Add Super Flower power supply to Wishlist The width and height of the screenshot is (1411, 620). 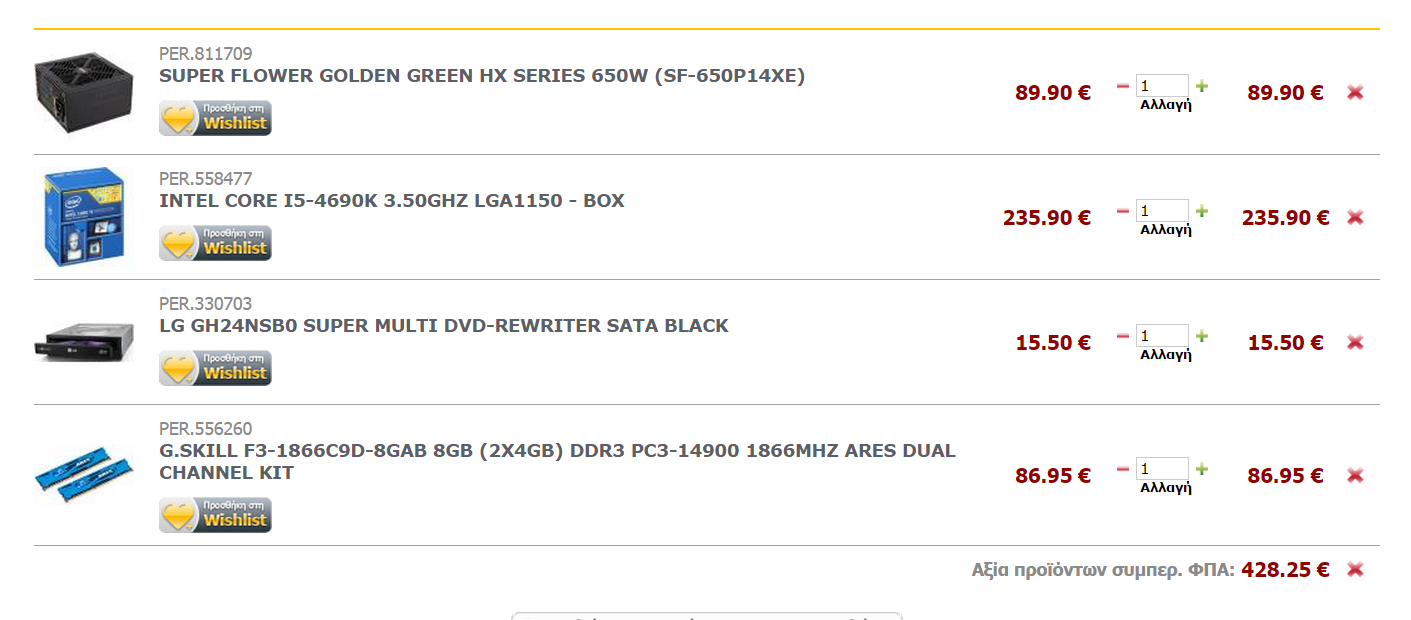point(215,118)
